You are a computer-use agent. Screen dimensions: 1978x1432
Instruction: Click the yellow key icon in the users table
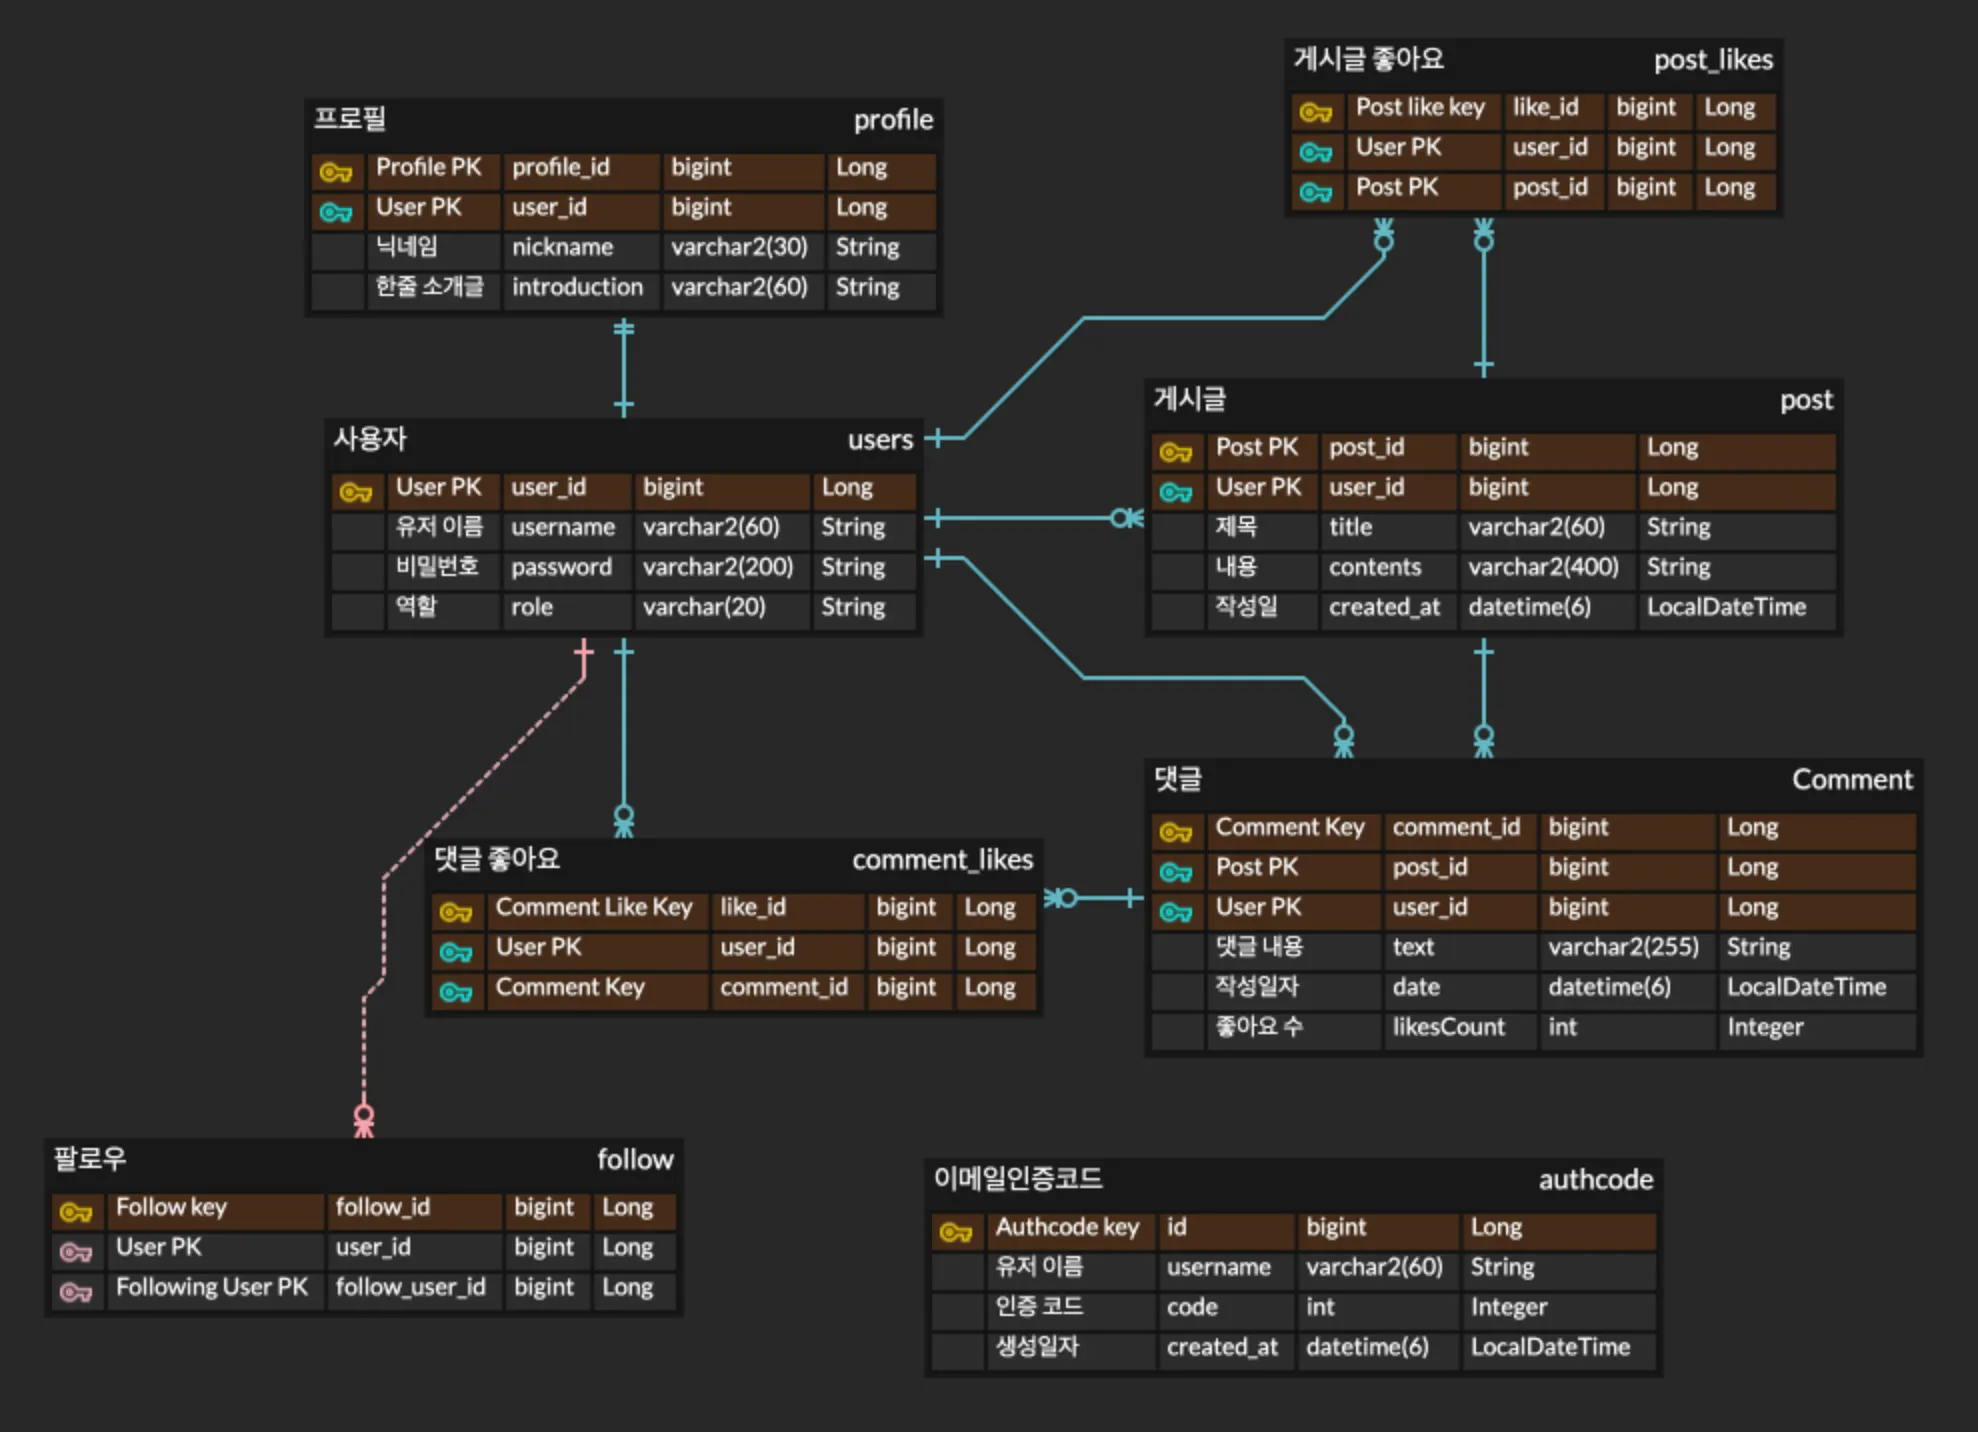click(356, 492)
